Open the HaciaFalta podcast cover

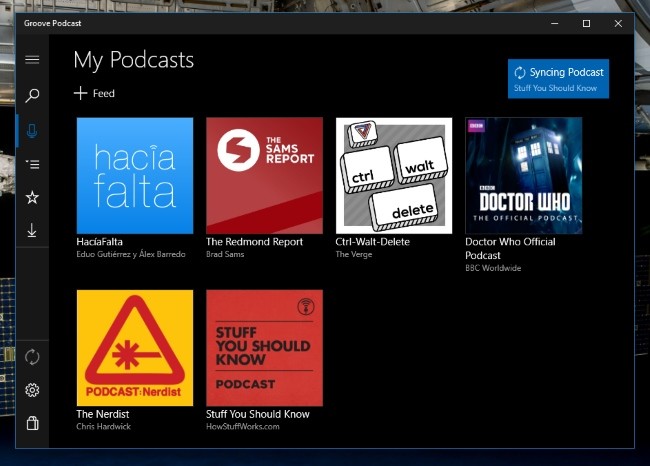(x=135, y=175)
